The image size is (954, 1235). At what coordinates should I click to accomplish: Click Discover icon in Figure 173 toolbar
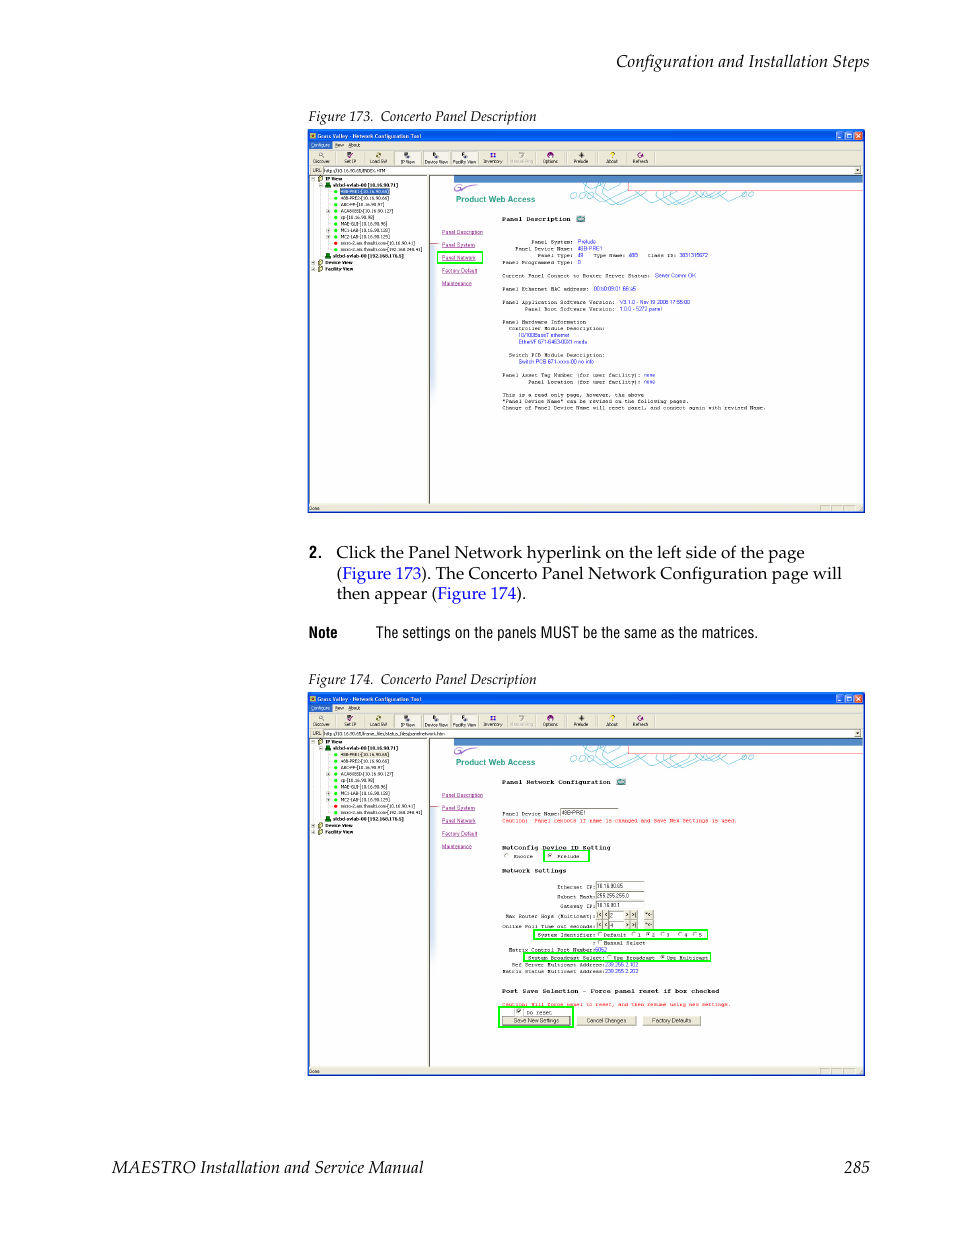point(321,157)
